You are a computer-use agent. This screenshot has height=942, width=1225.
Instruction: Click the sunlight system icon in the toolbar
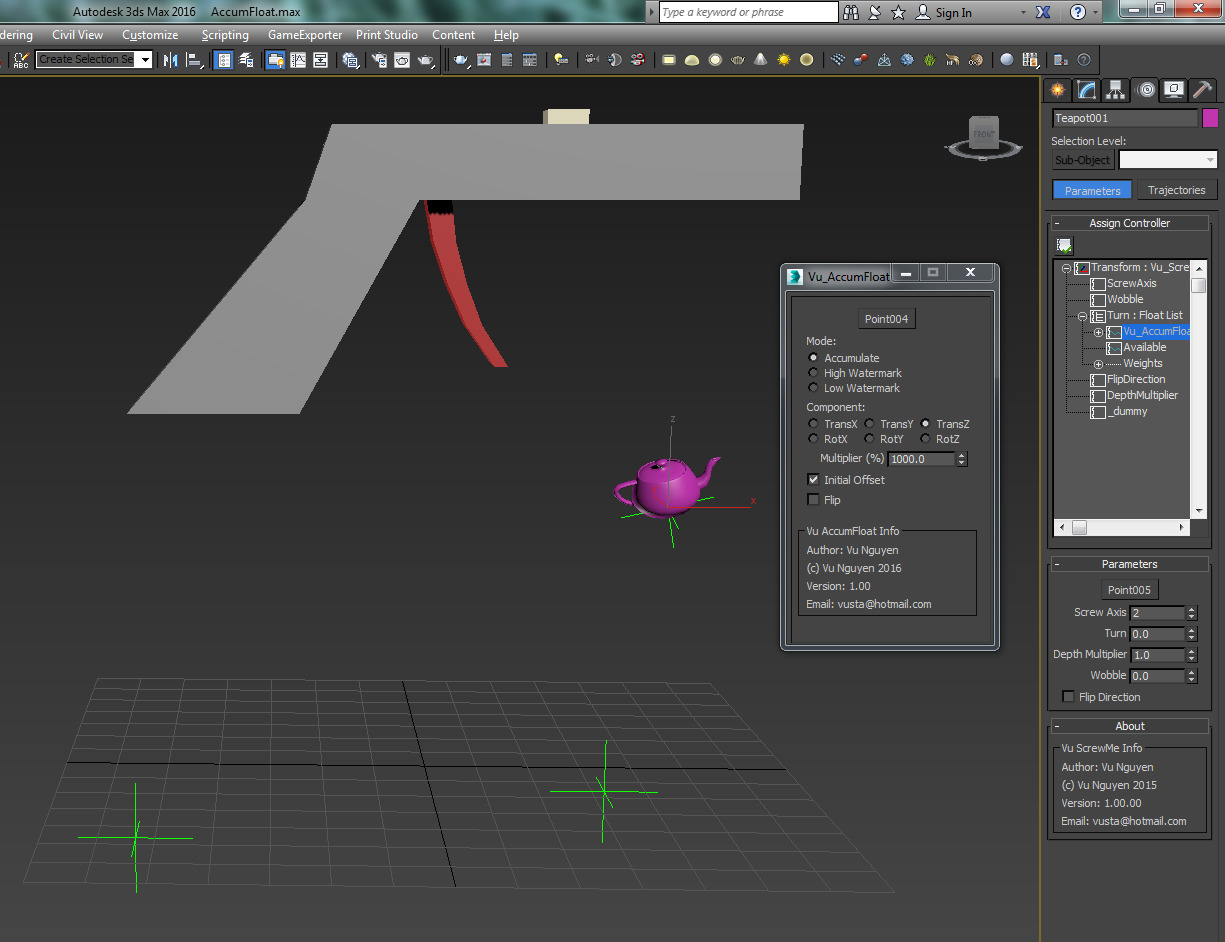[785, 60]
